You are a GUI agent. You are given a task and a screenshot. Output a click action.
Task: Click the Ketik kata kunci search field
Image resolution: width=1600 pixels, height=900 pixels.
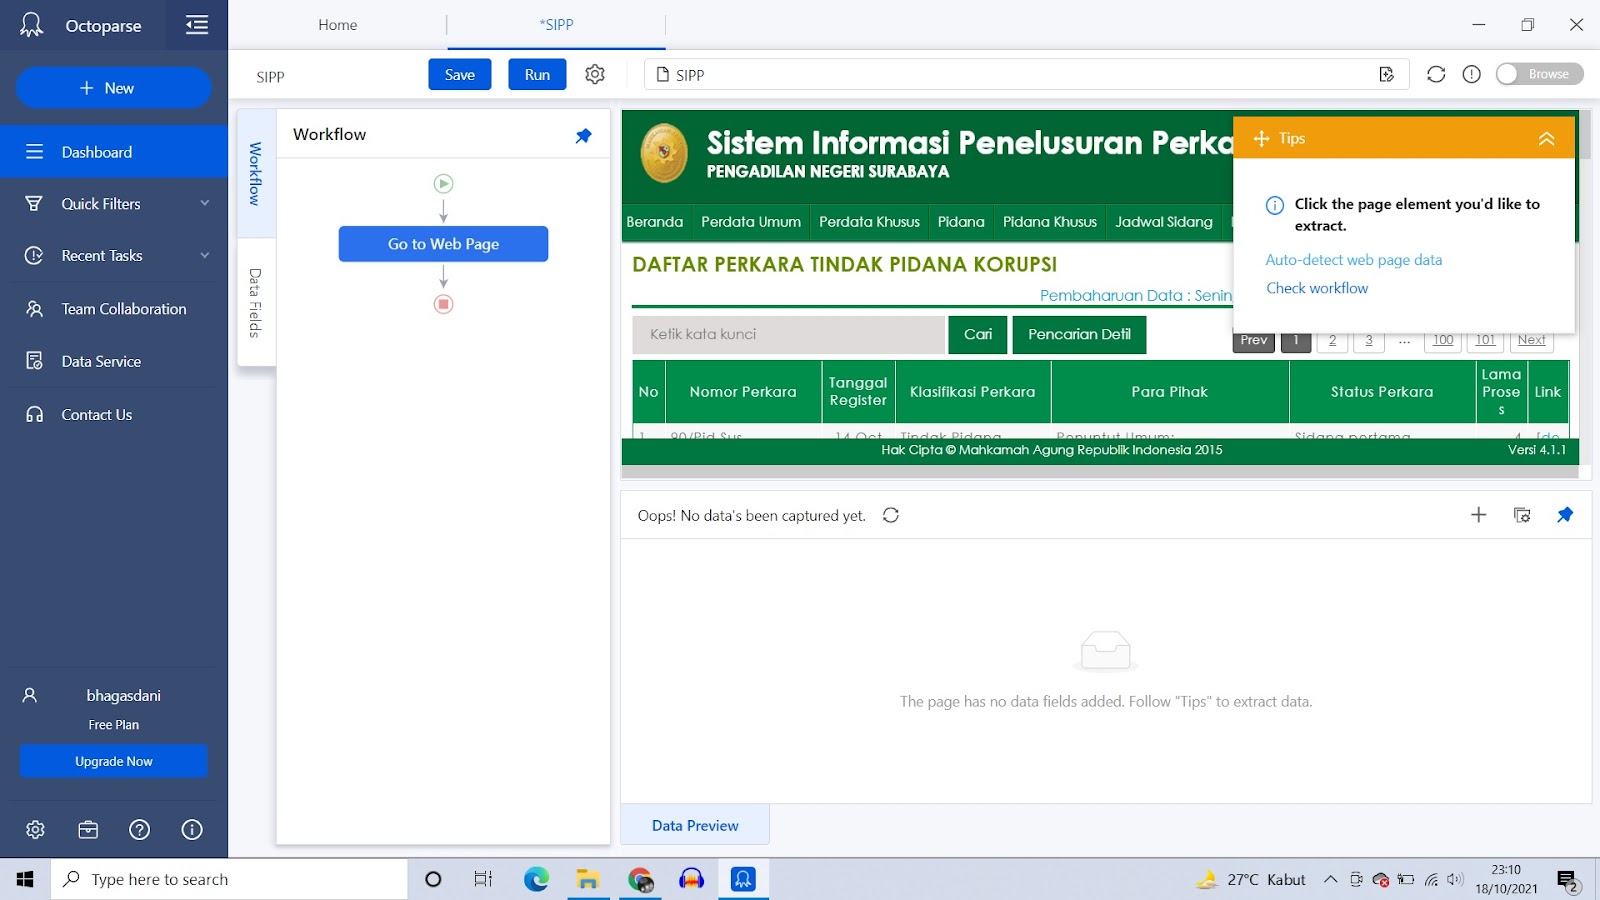click(x=788, y=334)
